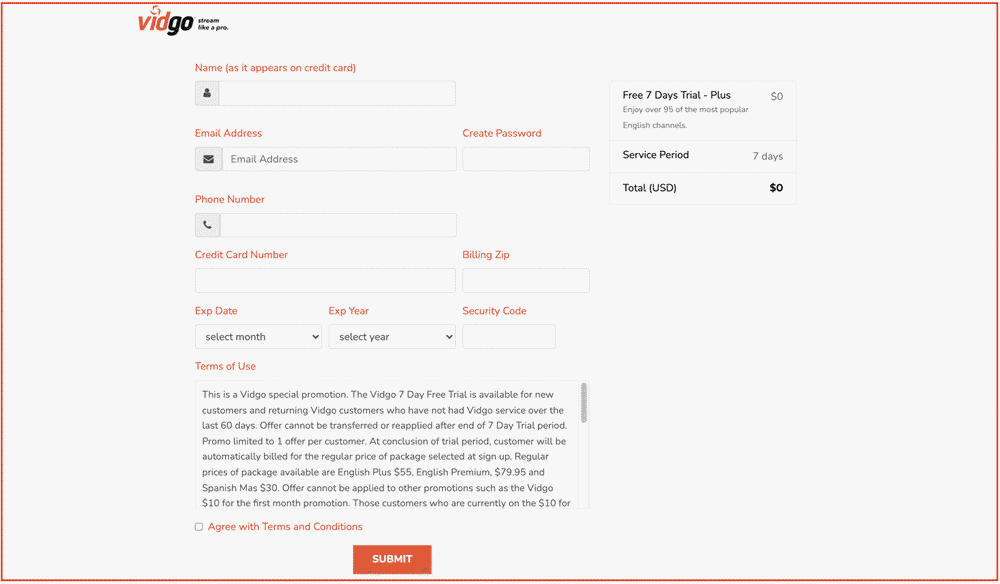Check Agree with Terms and Conditions box
The width and height of the screenshot is (1000, 584).
pyautogui.click(x=199, y=527)
